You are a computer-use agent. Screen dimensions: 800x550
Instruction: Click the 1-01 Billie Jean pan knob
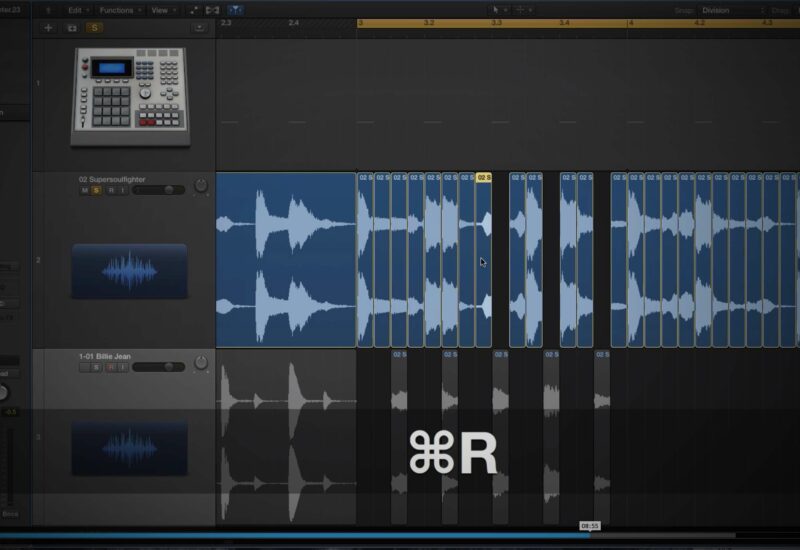[201, 363]
